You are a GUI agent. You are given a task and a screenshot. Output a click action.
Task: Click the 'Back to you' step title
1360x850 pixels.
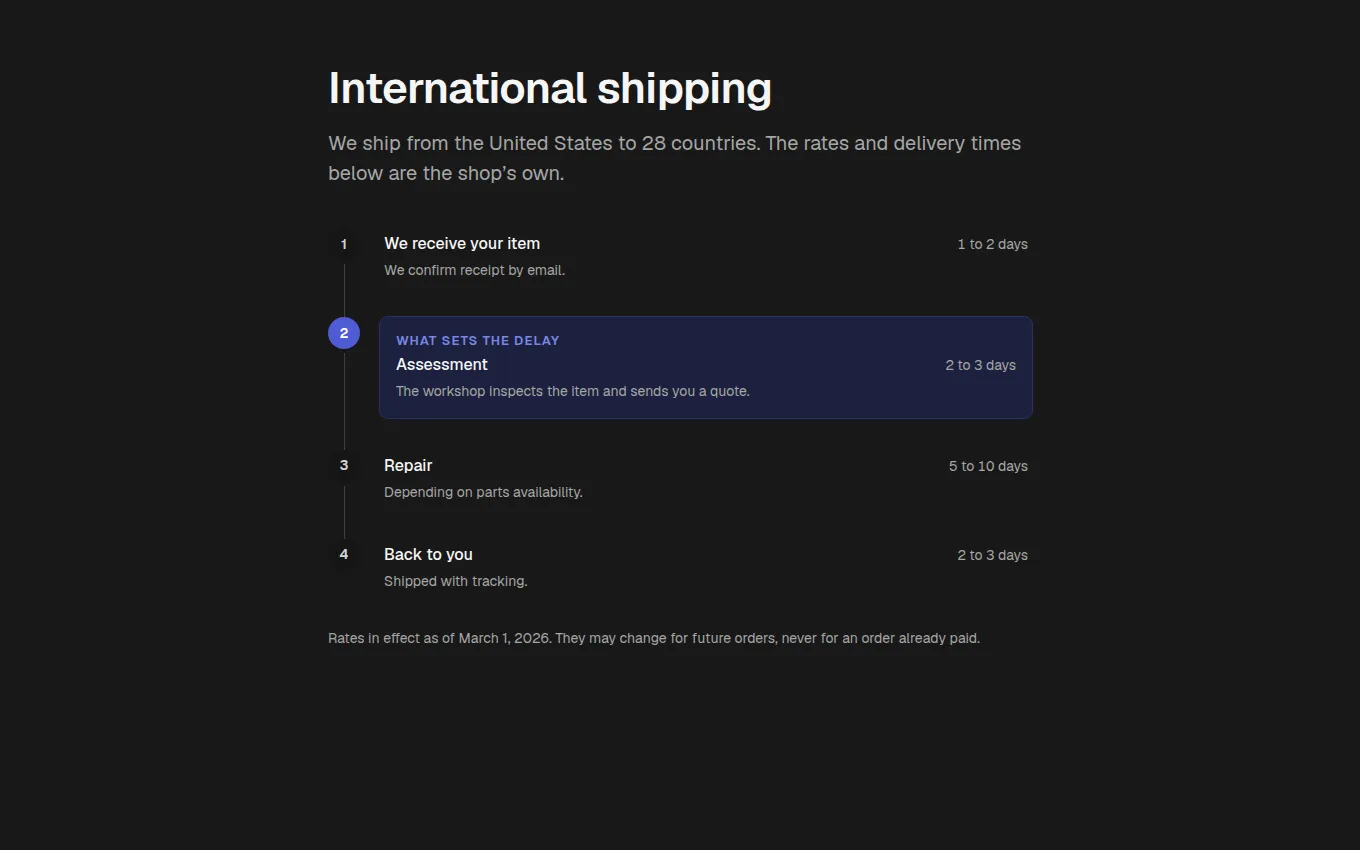coord(428,555)
